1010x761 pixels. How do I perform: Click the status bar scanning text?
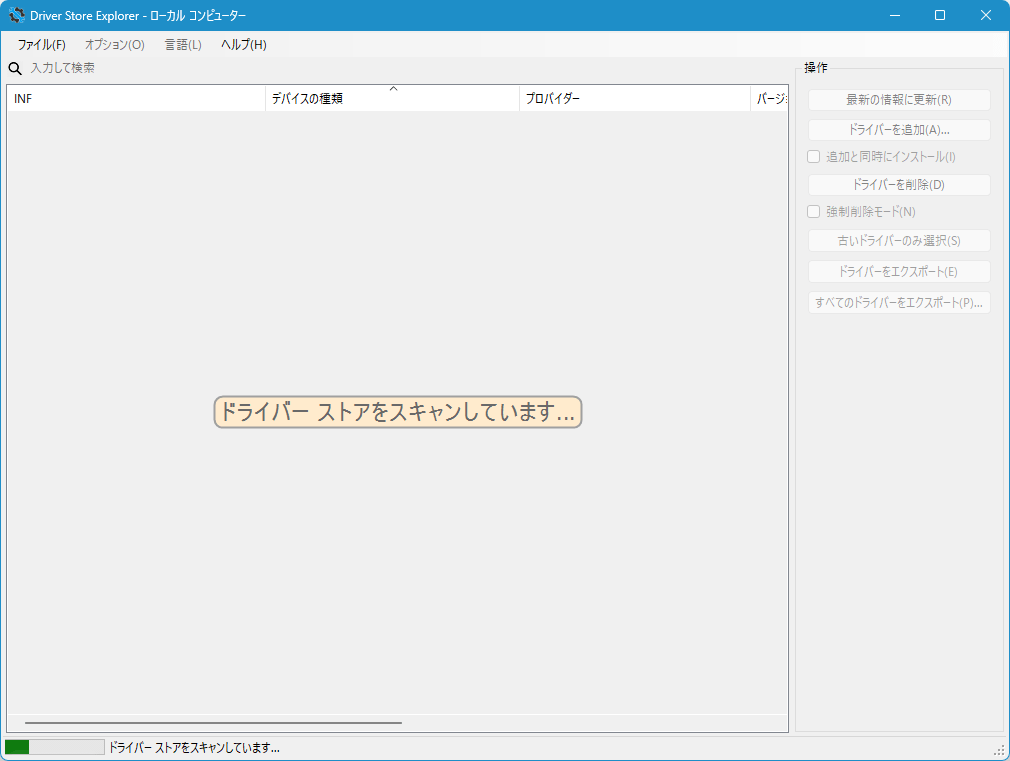194,747
